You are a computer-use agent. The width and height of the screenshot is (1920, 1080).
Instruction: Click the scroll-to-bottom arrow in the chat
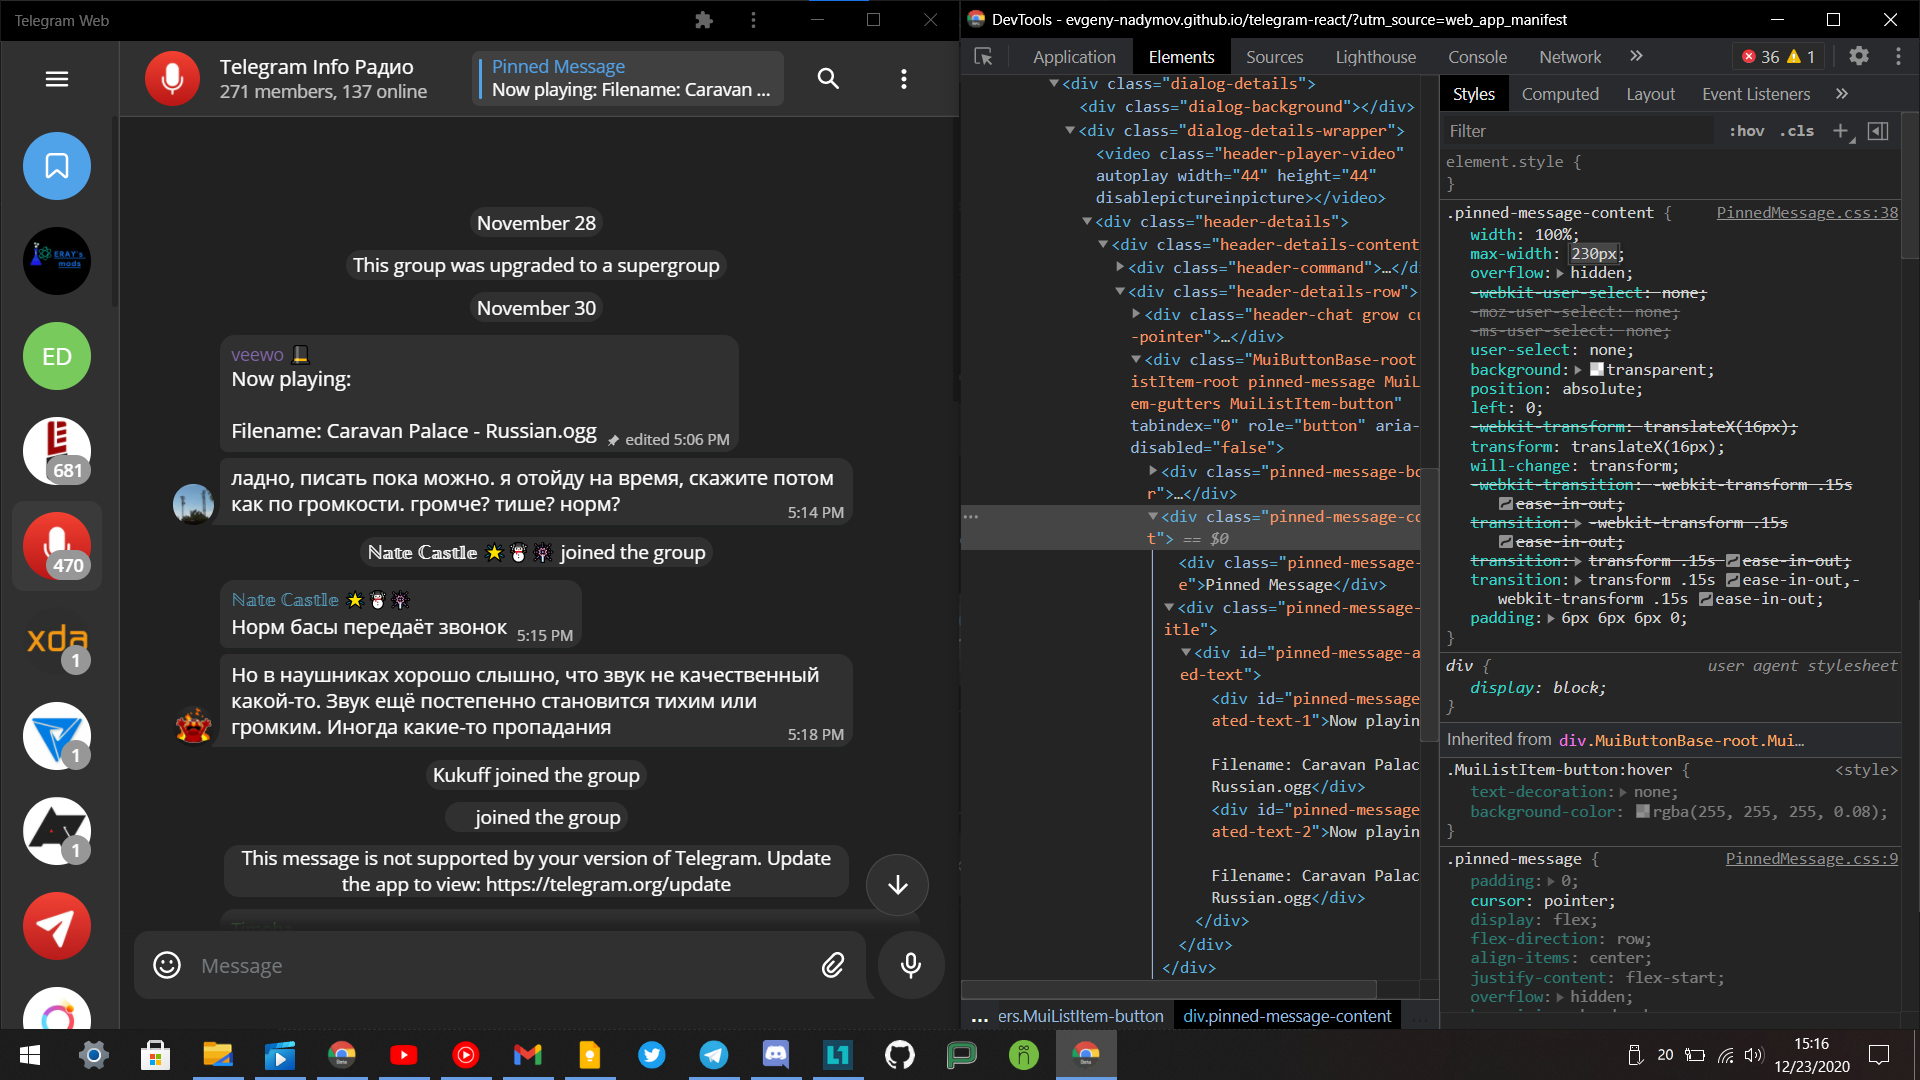[897, 884]
